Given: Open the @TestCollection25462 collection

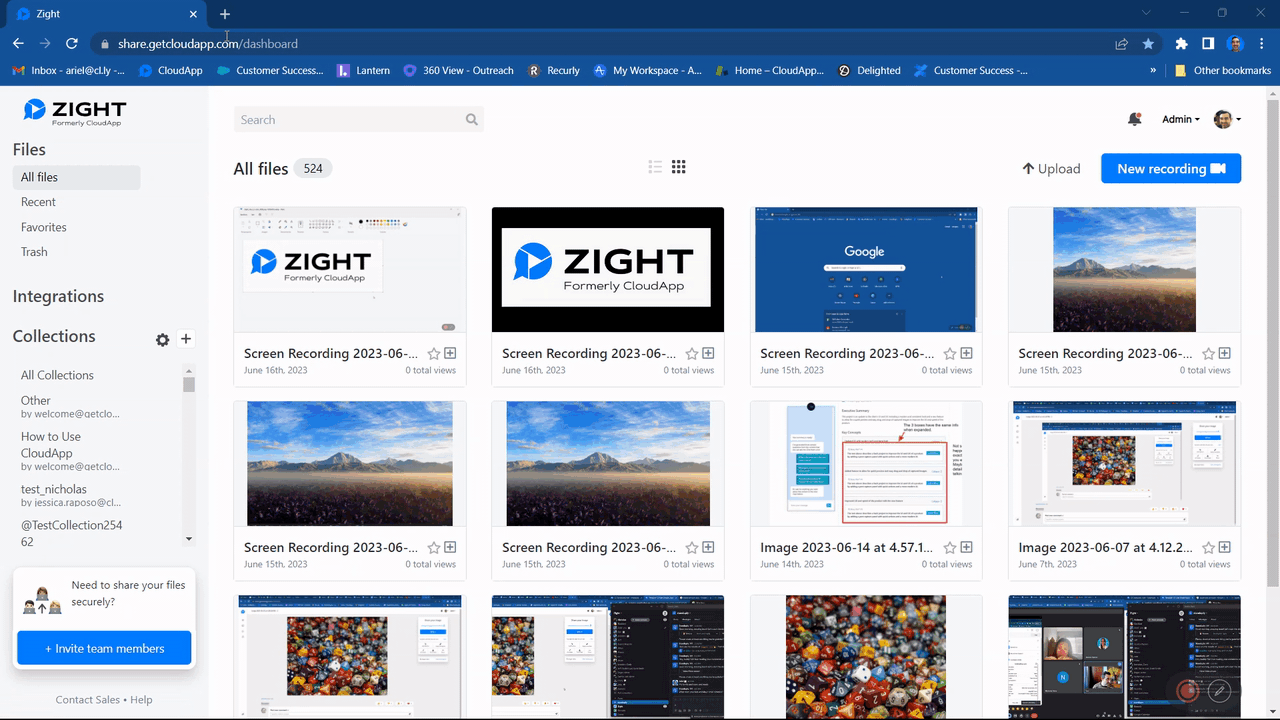Looking at the screenshot, I should [72, 533].
